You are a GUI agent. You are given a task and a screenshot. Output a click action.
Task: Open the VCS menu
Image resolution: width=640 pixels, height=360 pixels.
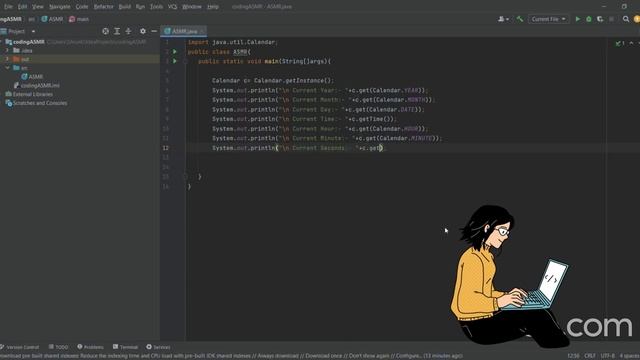(172, 7)
